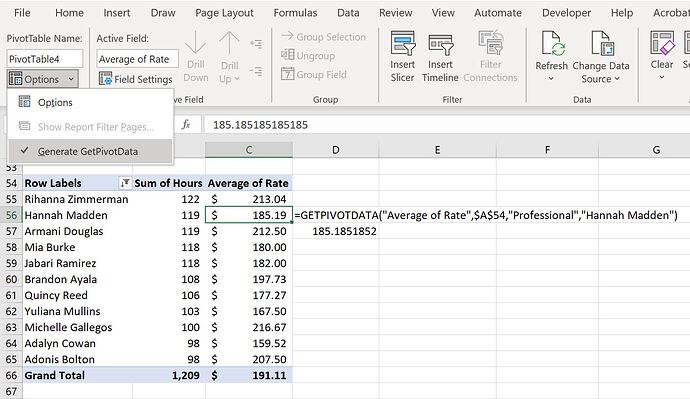Click the Grand Total average 191.11 cell
The image size is (690, 399).
coord(249,375)
